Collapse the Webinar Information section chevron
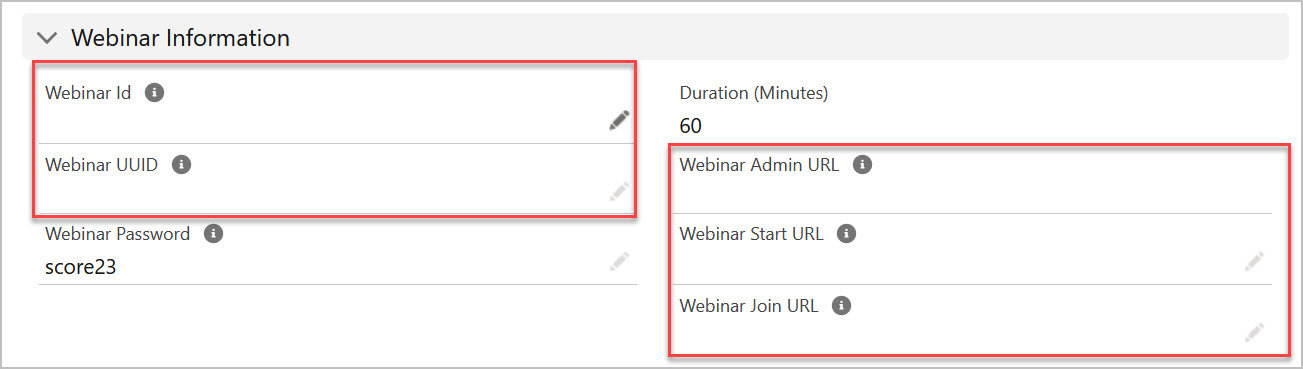Viewport: 1303px width, 369px height. pyautogui.click(x=47, y=38)
